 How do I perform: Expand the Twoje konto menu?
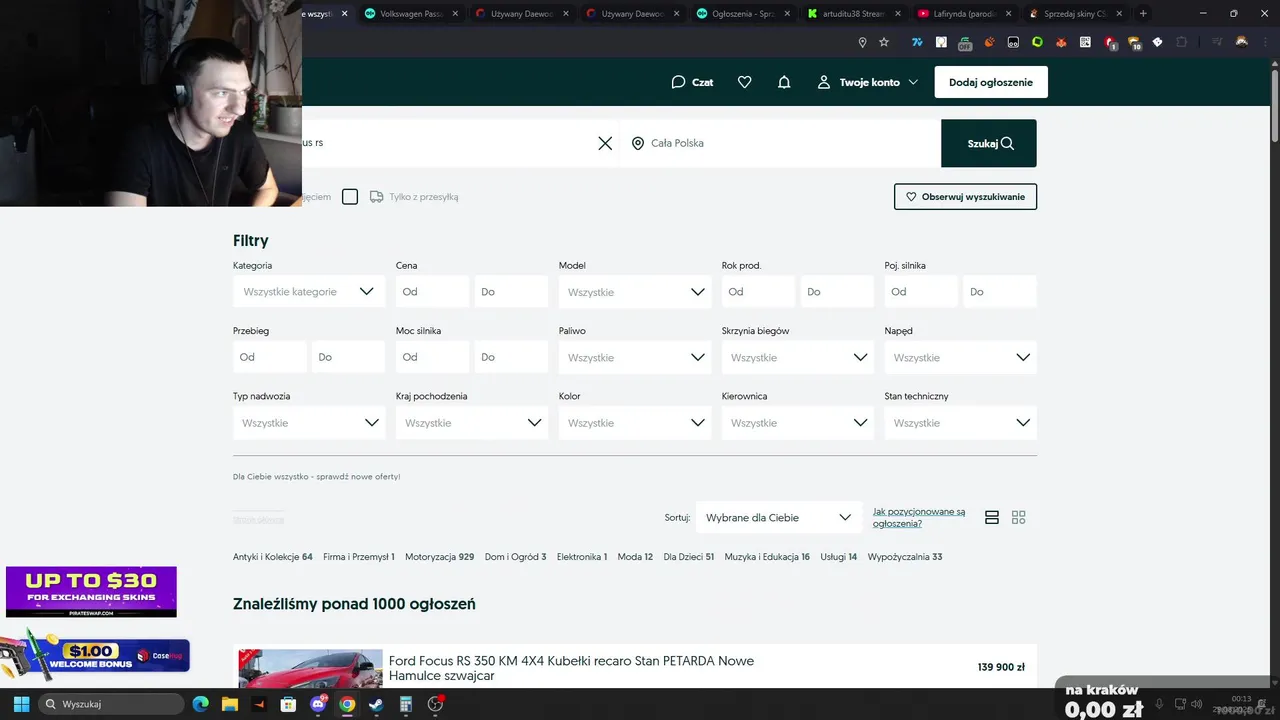coord(868,82)
